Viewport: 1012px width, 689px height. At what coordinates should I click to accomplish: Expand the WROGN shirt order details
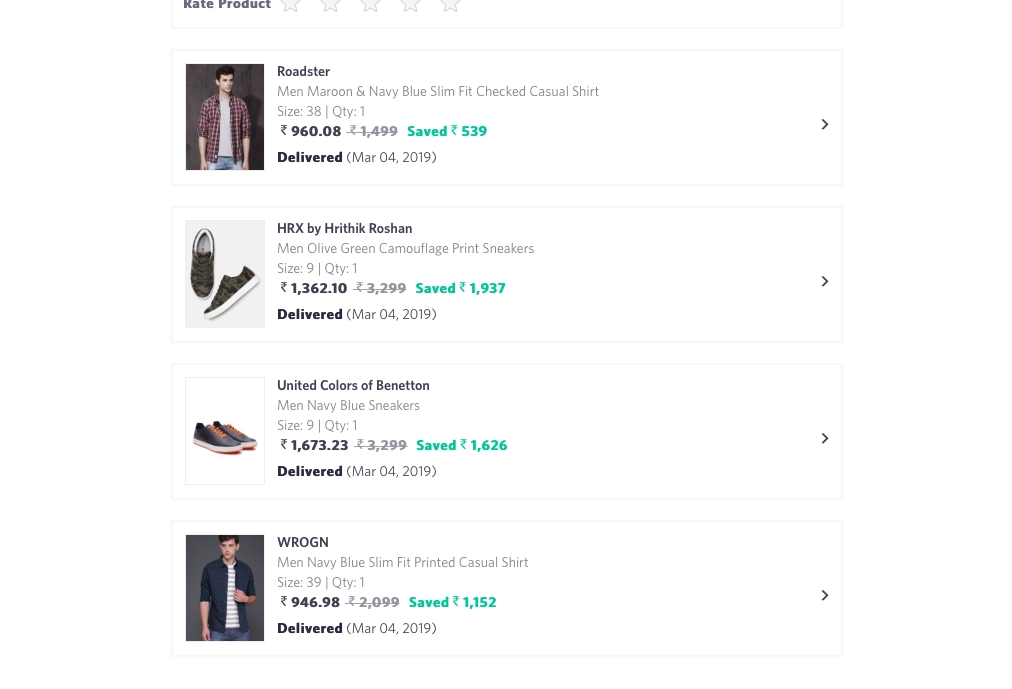pyautogui.click(x=824, y=594)
